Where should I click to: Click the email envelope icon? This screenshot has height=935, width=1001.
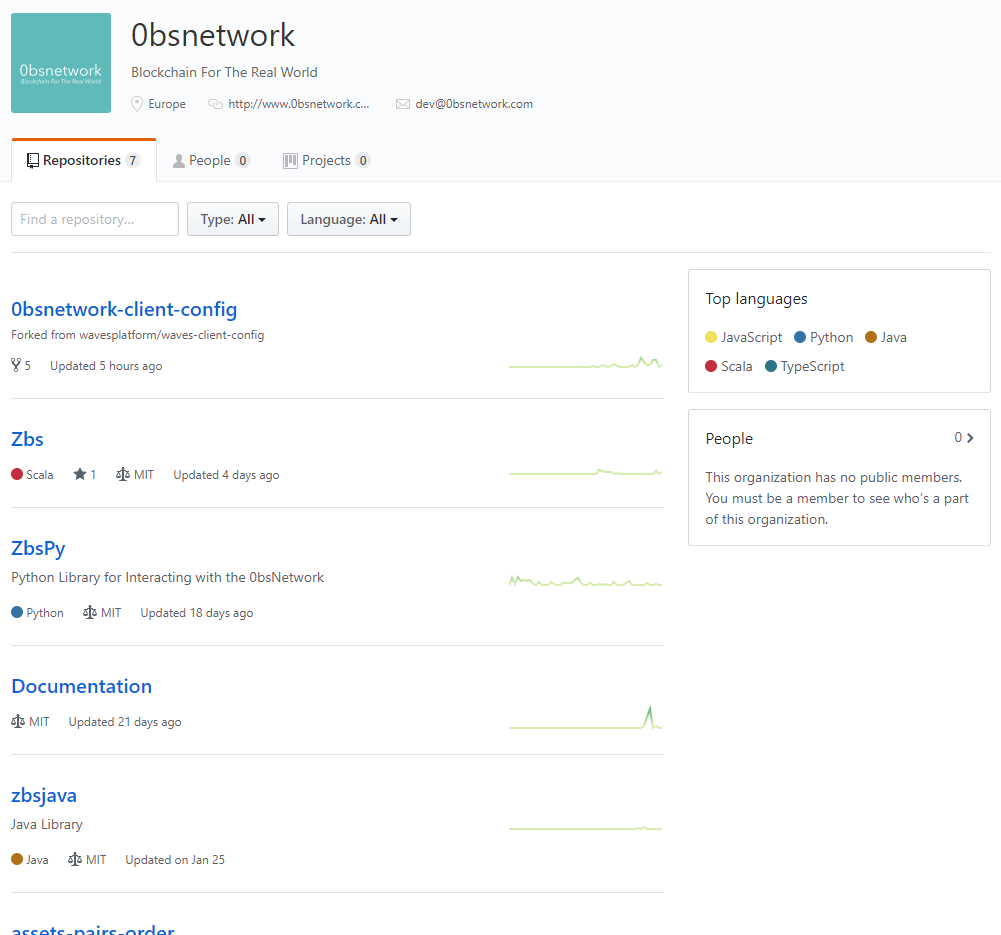coord(403,104)
